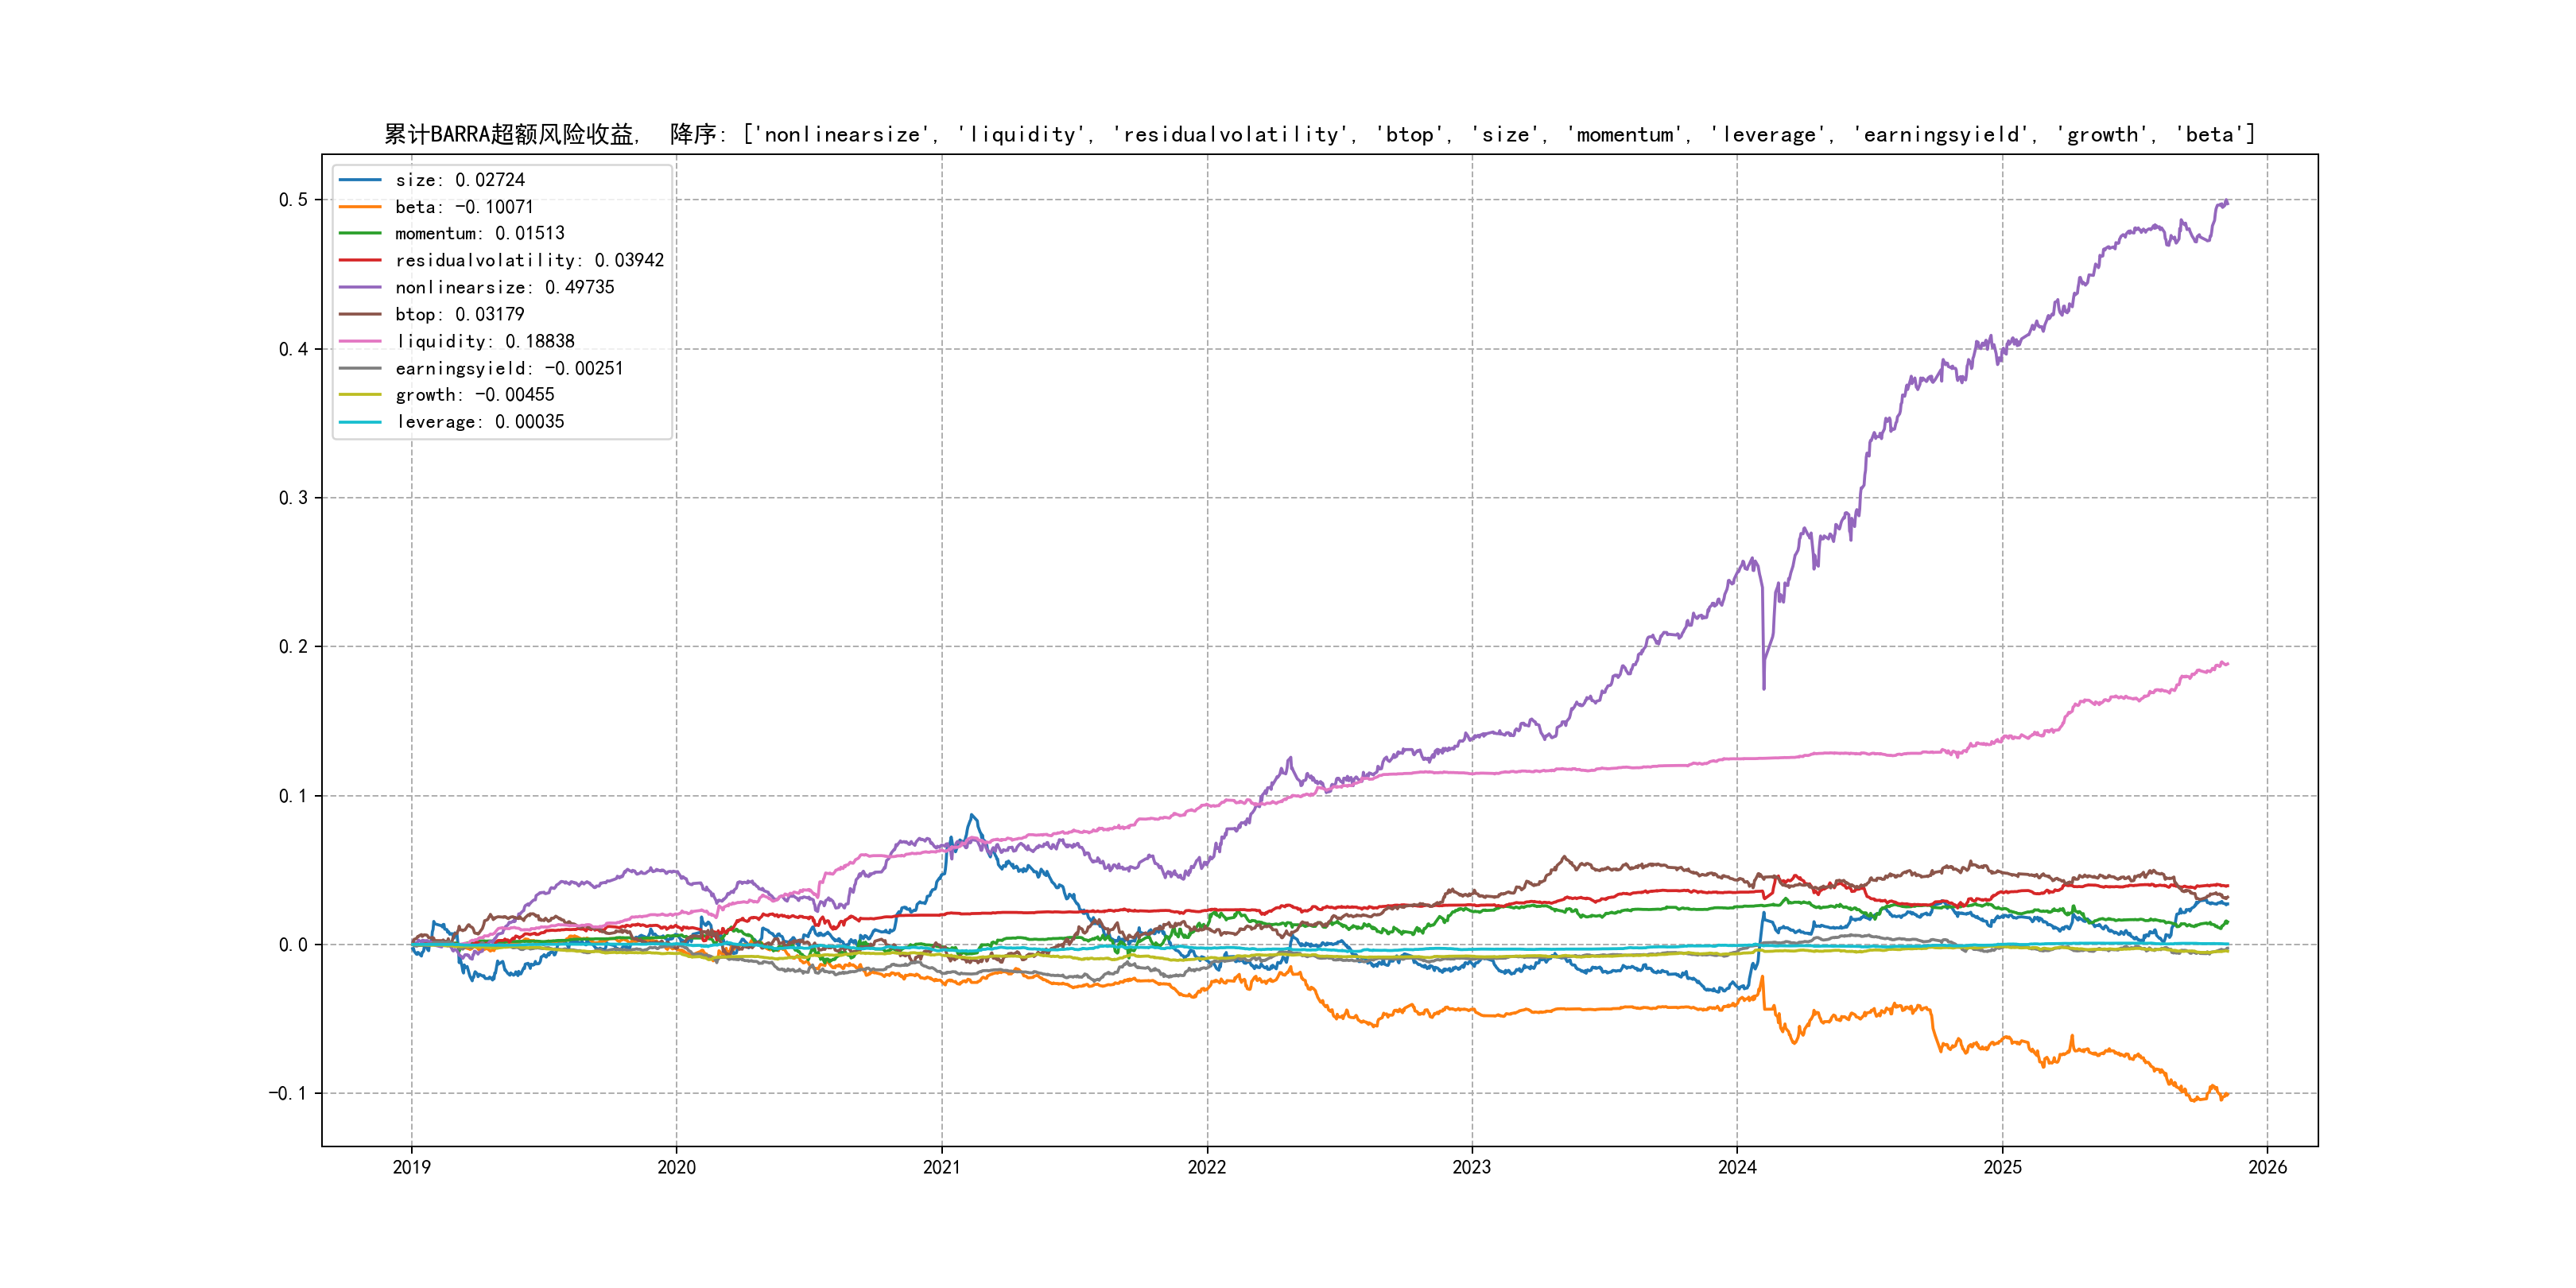Screen dimensions: 2576x1288
Task: Click the 2019 x-axis tick label
Action: click(x=411, y=1167)
